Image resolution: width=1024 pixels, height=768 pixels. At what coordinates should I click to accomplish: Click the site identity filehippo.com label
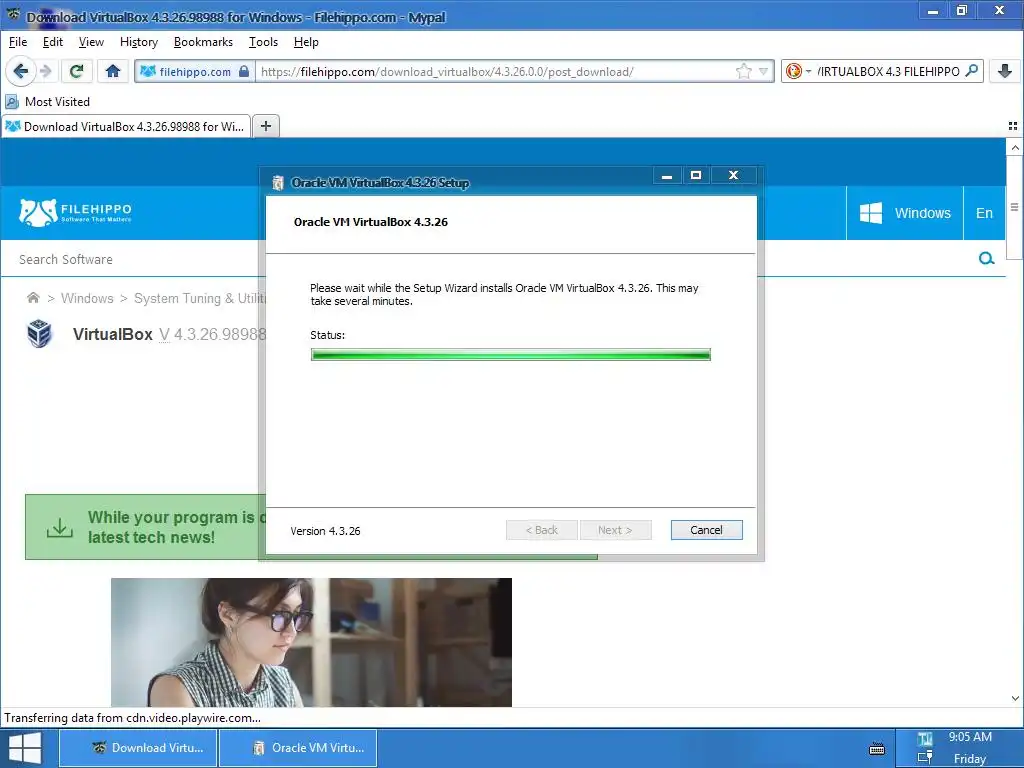[x=195, y=71]
